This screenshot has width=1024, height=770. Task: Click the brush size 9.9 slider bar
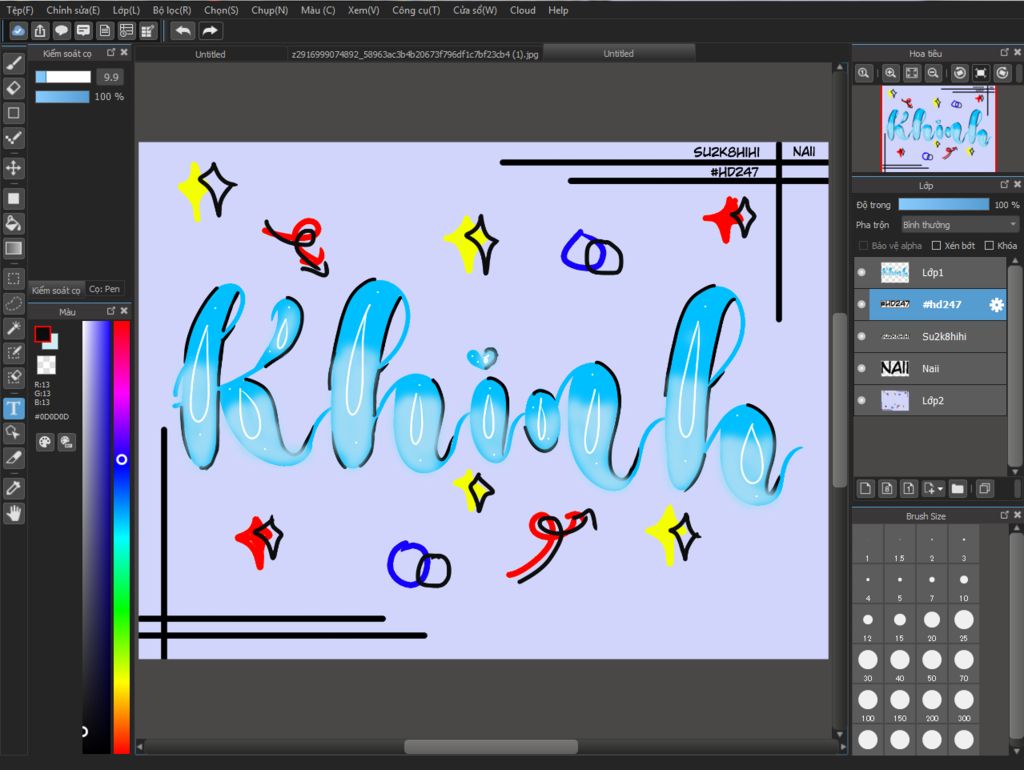tap(63, 76)
